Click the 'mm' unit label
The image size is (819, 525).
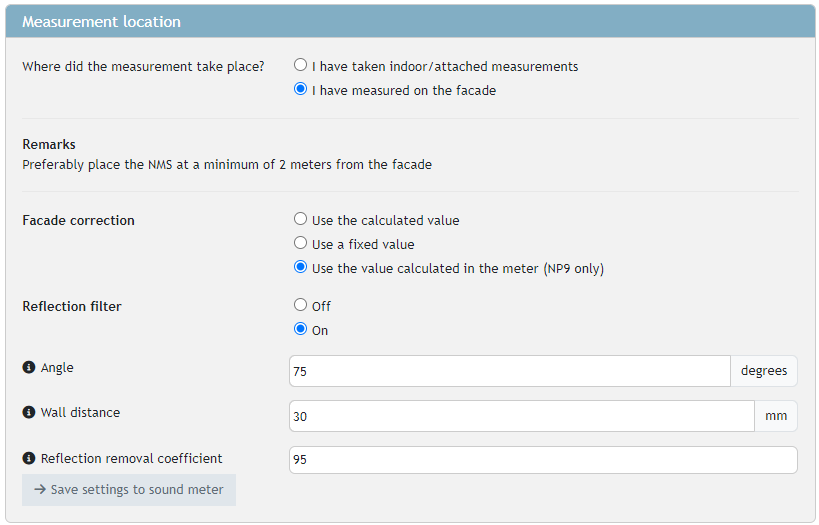[776, 416]
